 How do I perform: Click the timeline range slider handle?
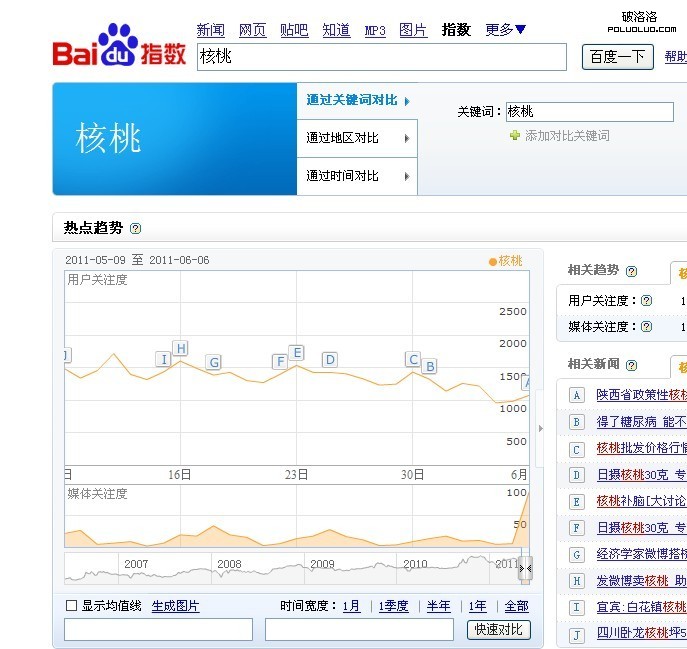click(525, 568)
